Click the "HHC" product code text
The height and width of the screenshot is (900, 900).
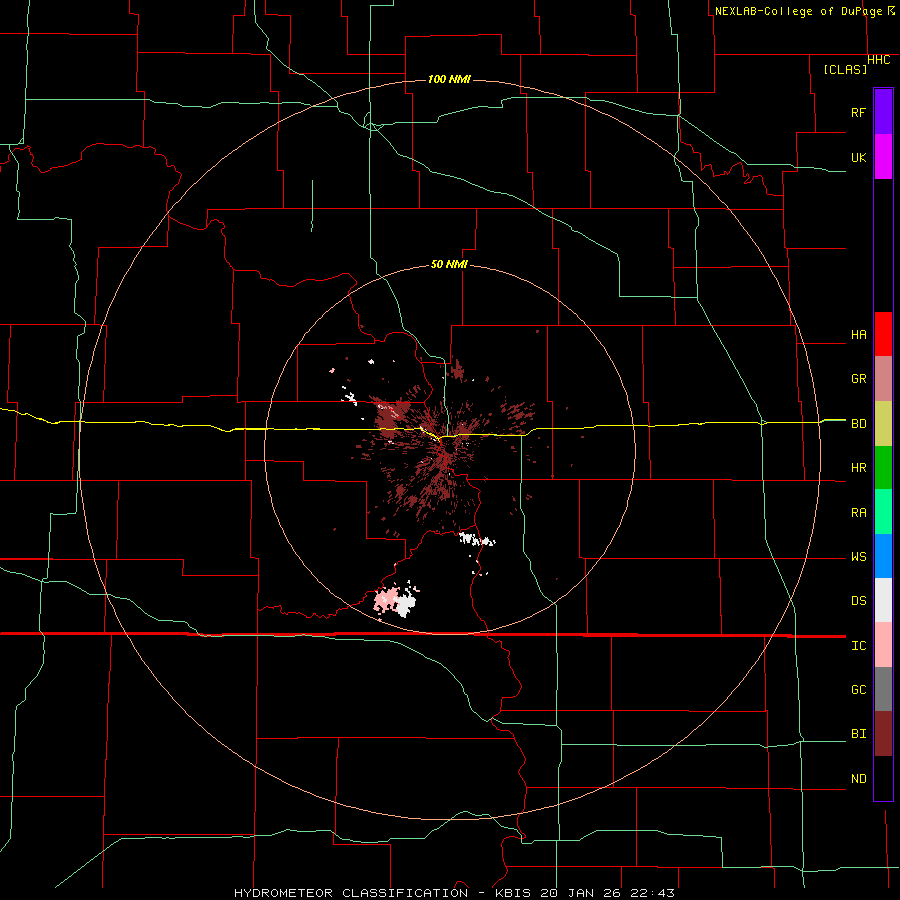click(x=879, y=60)
